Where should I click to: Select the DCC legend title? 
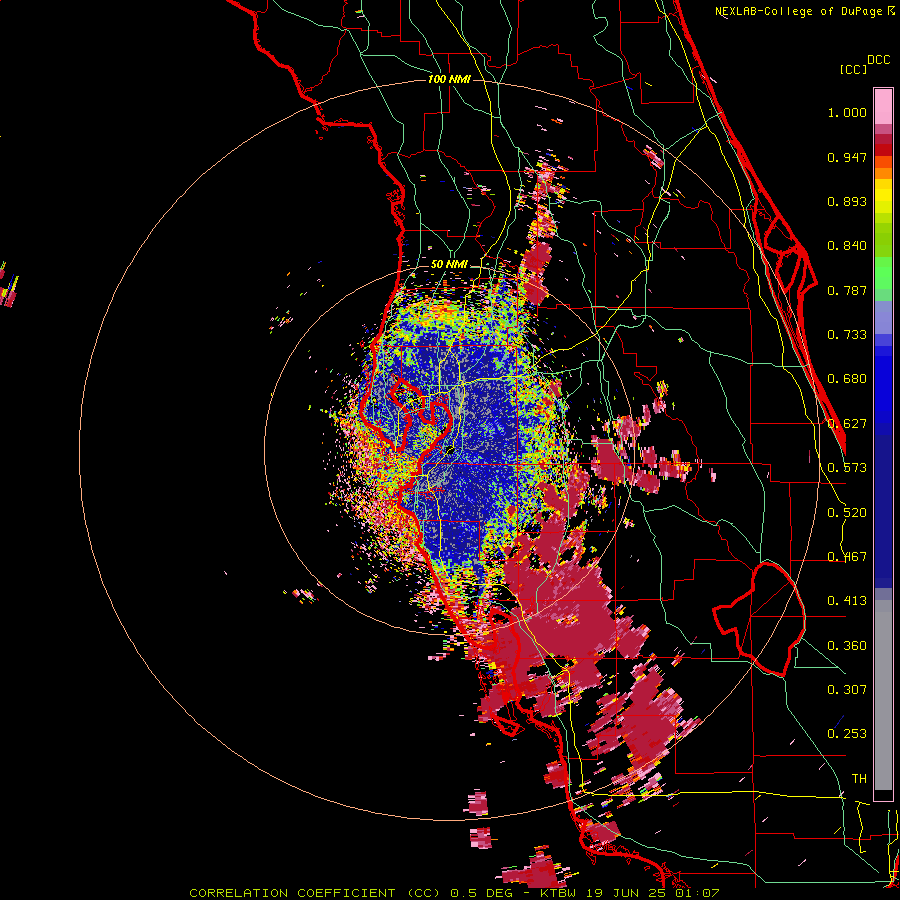(879, 60)
